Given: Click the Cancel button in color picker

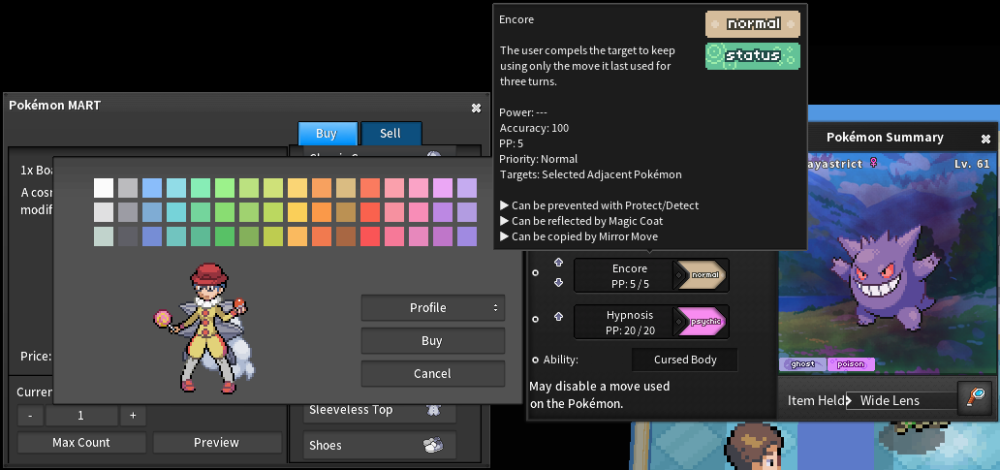Looking at the screenshot, I should click(433, 374).
